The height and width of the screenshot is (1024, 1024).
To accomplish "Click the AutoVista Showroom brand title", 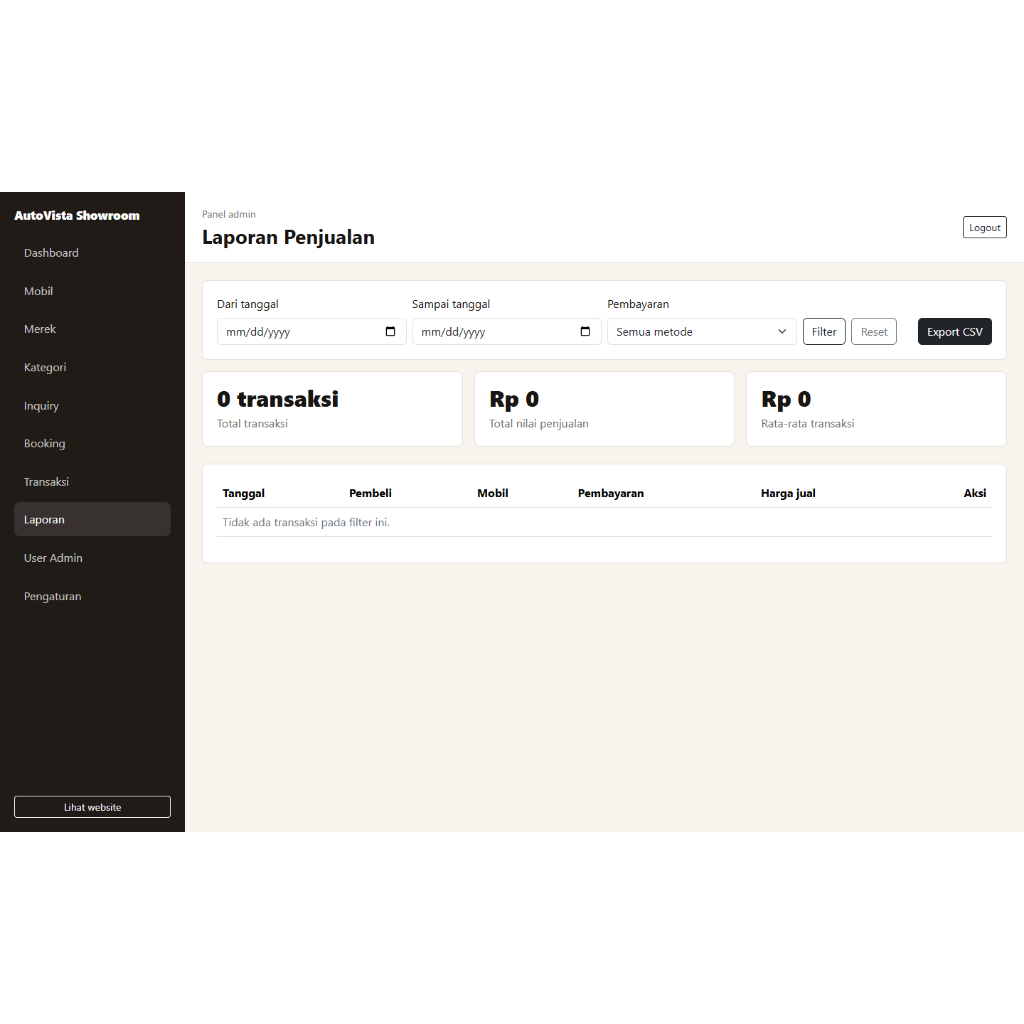I will click(x=77, y=216).
